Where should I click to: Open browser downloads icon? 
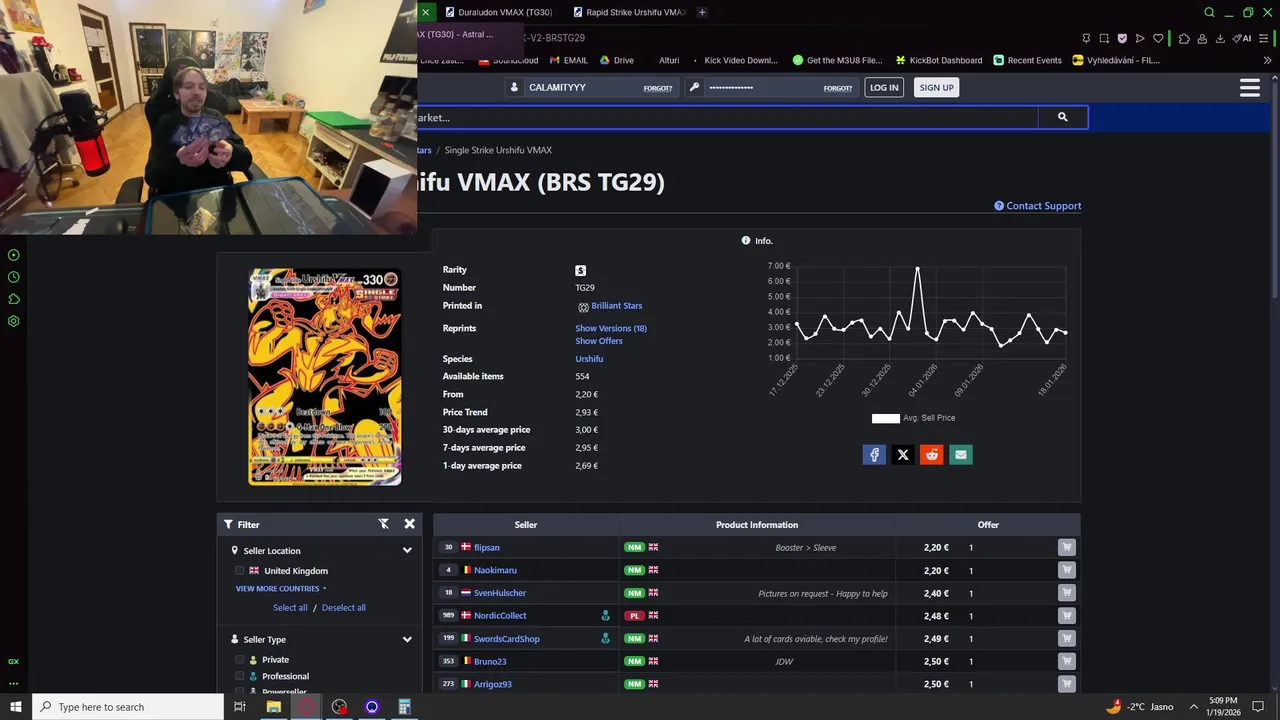pos(1220,38)
